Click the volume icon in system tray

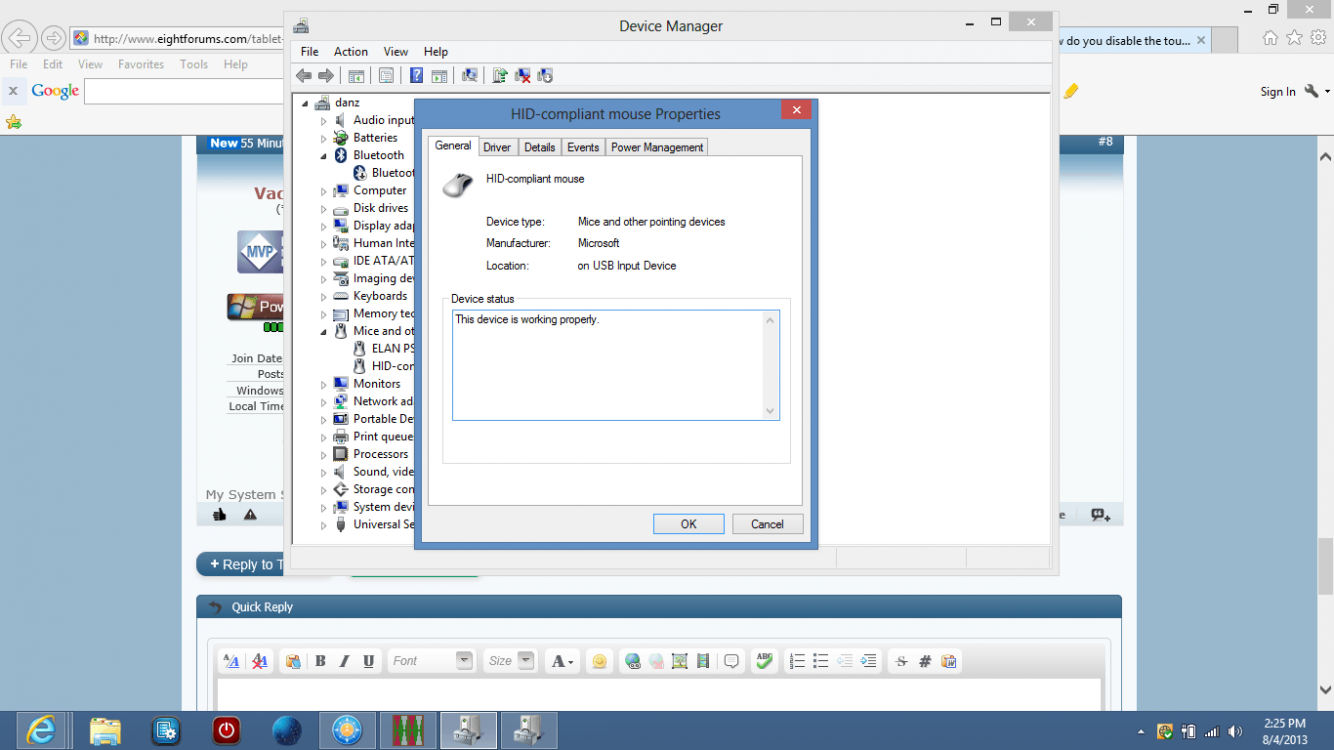coord(1235,731)
